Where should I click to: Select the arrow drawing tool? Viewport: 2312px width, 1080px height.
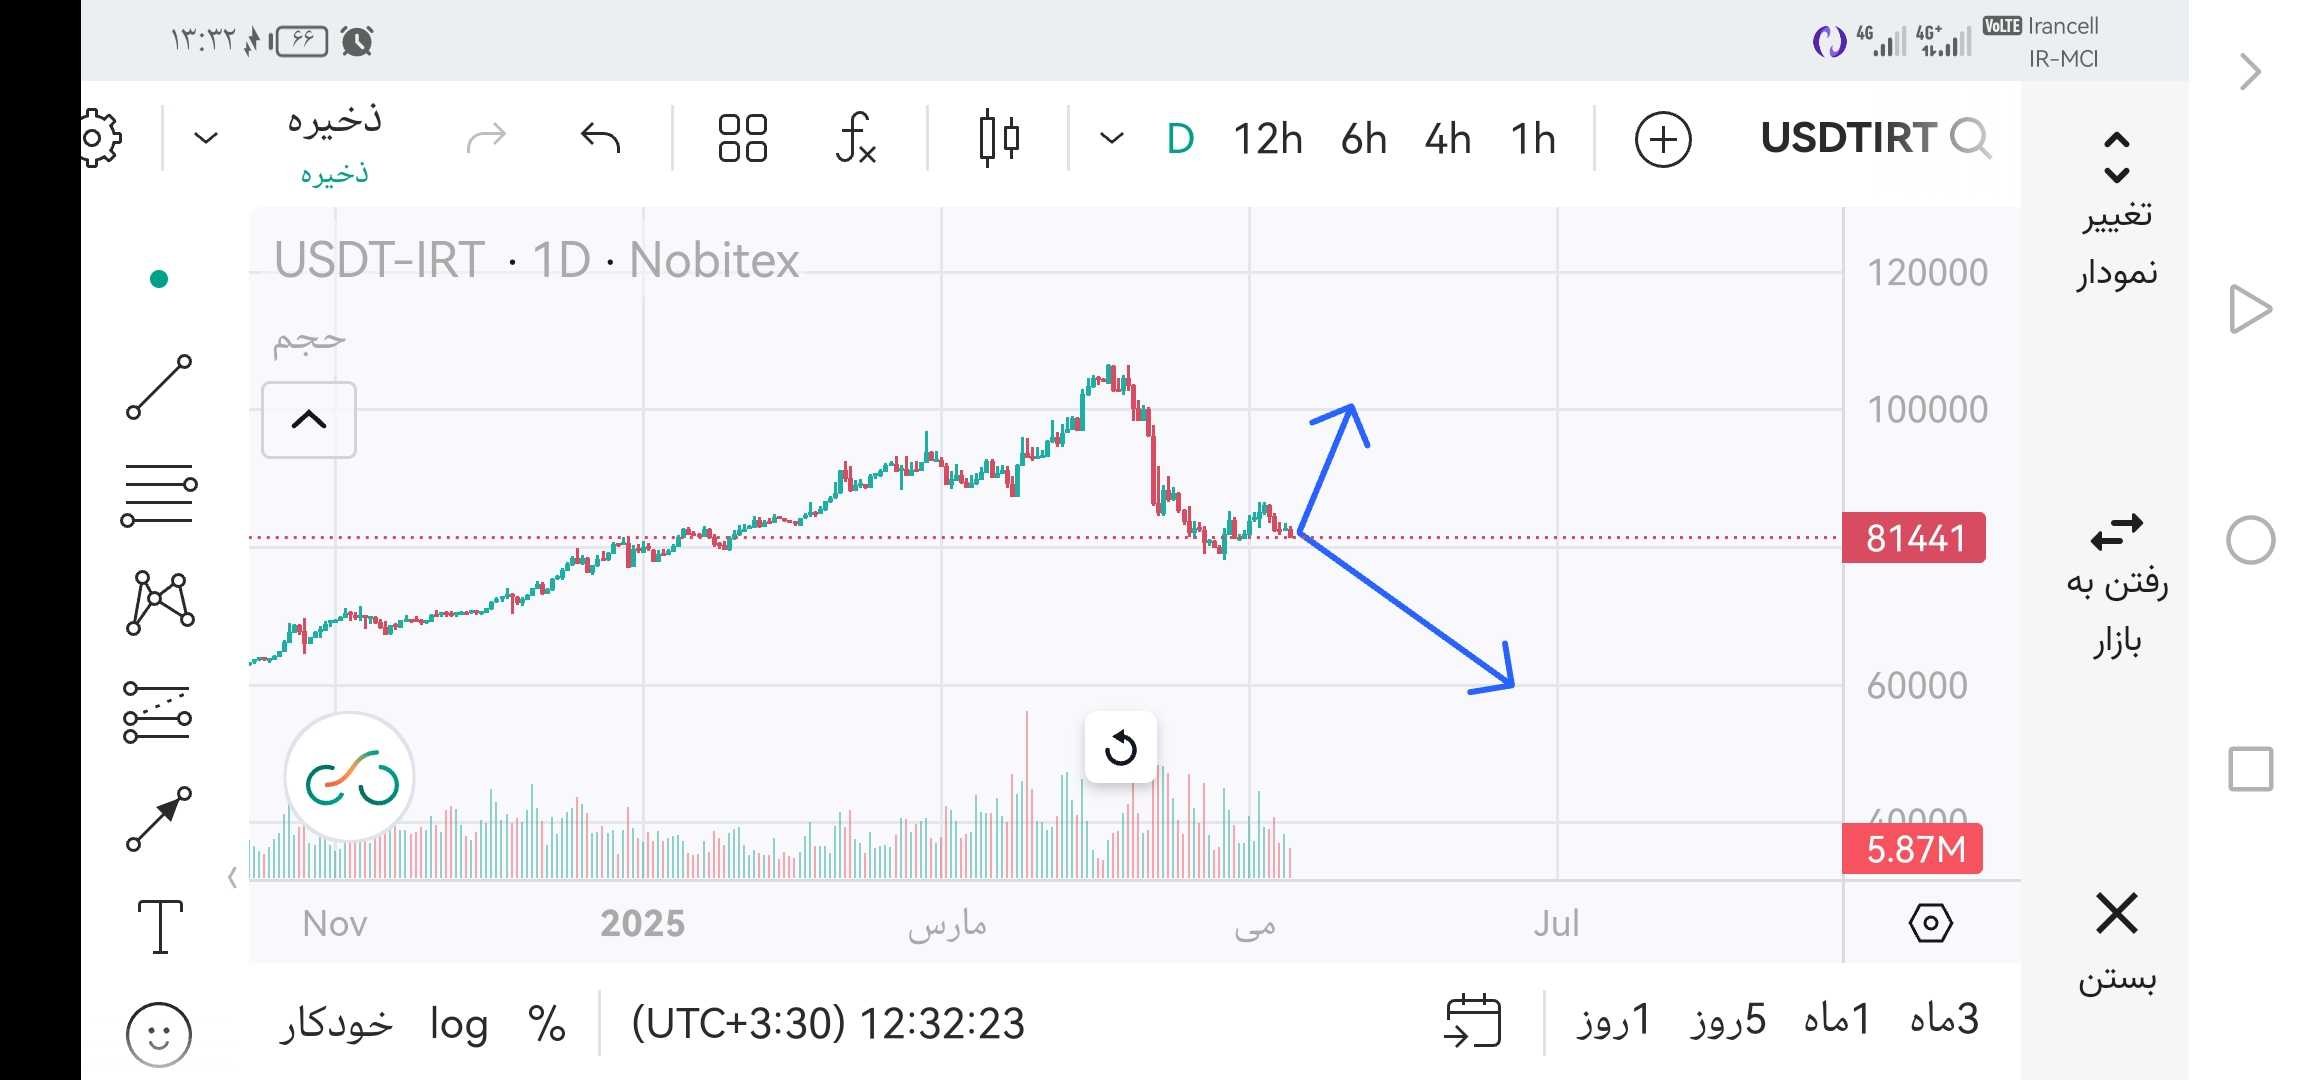coord(159,819)
